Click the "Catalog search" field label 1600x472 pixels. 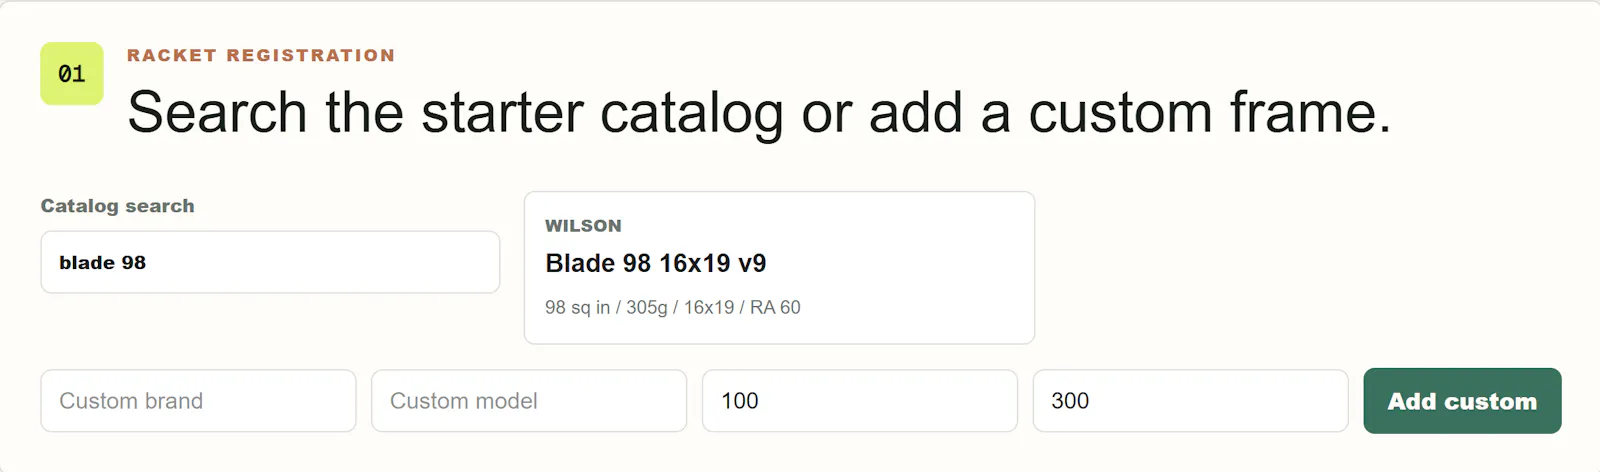[x=117, y=206]
